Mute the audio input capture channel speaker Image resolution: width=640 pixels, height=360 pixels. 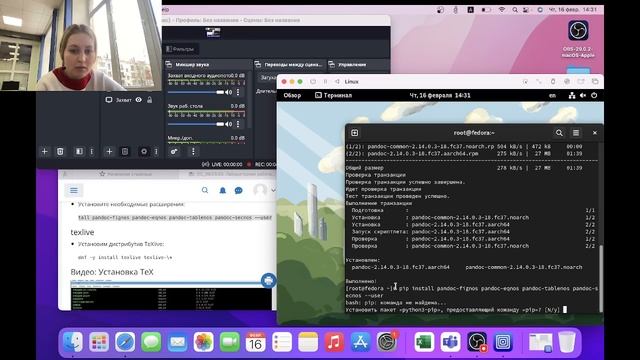tap(229, 92)
